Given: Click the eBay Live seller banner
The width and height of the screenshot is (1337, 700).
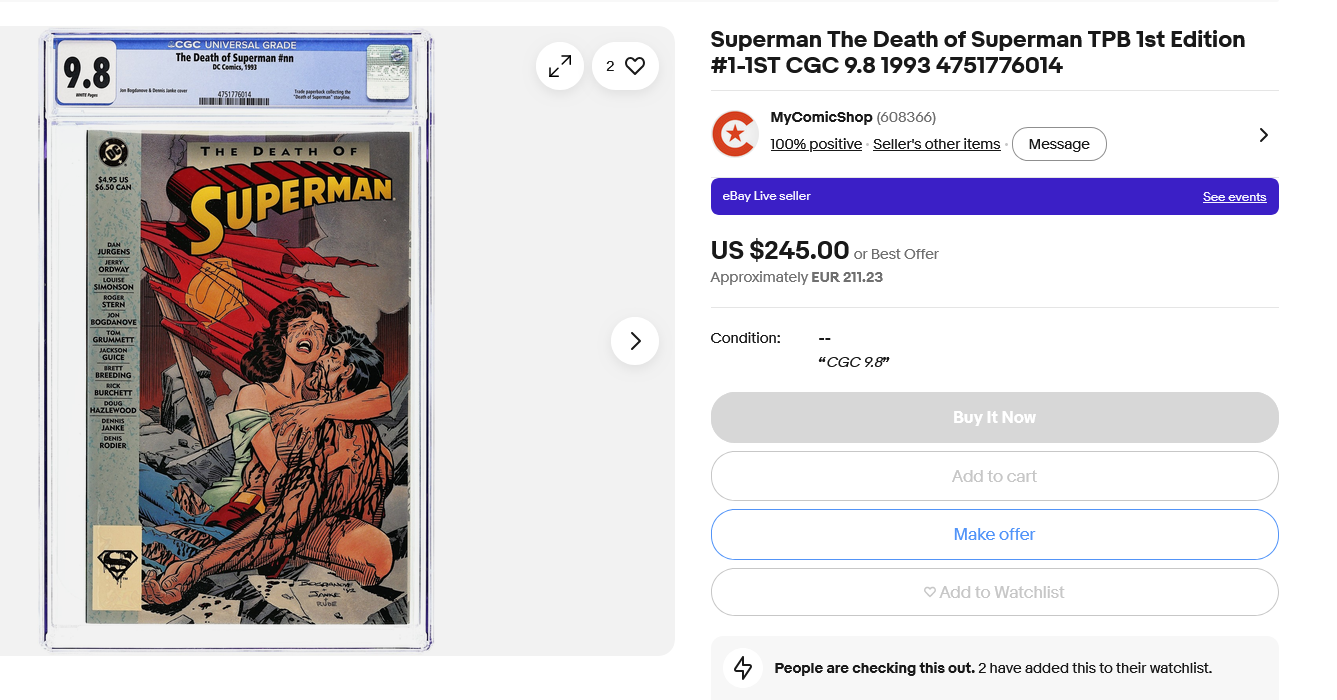Looking at the screenshot, I should (995, 196).
